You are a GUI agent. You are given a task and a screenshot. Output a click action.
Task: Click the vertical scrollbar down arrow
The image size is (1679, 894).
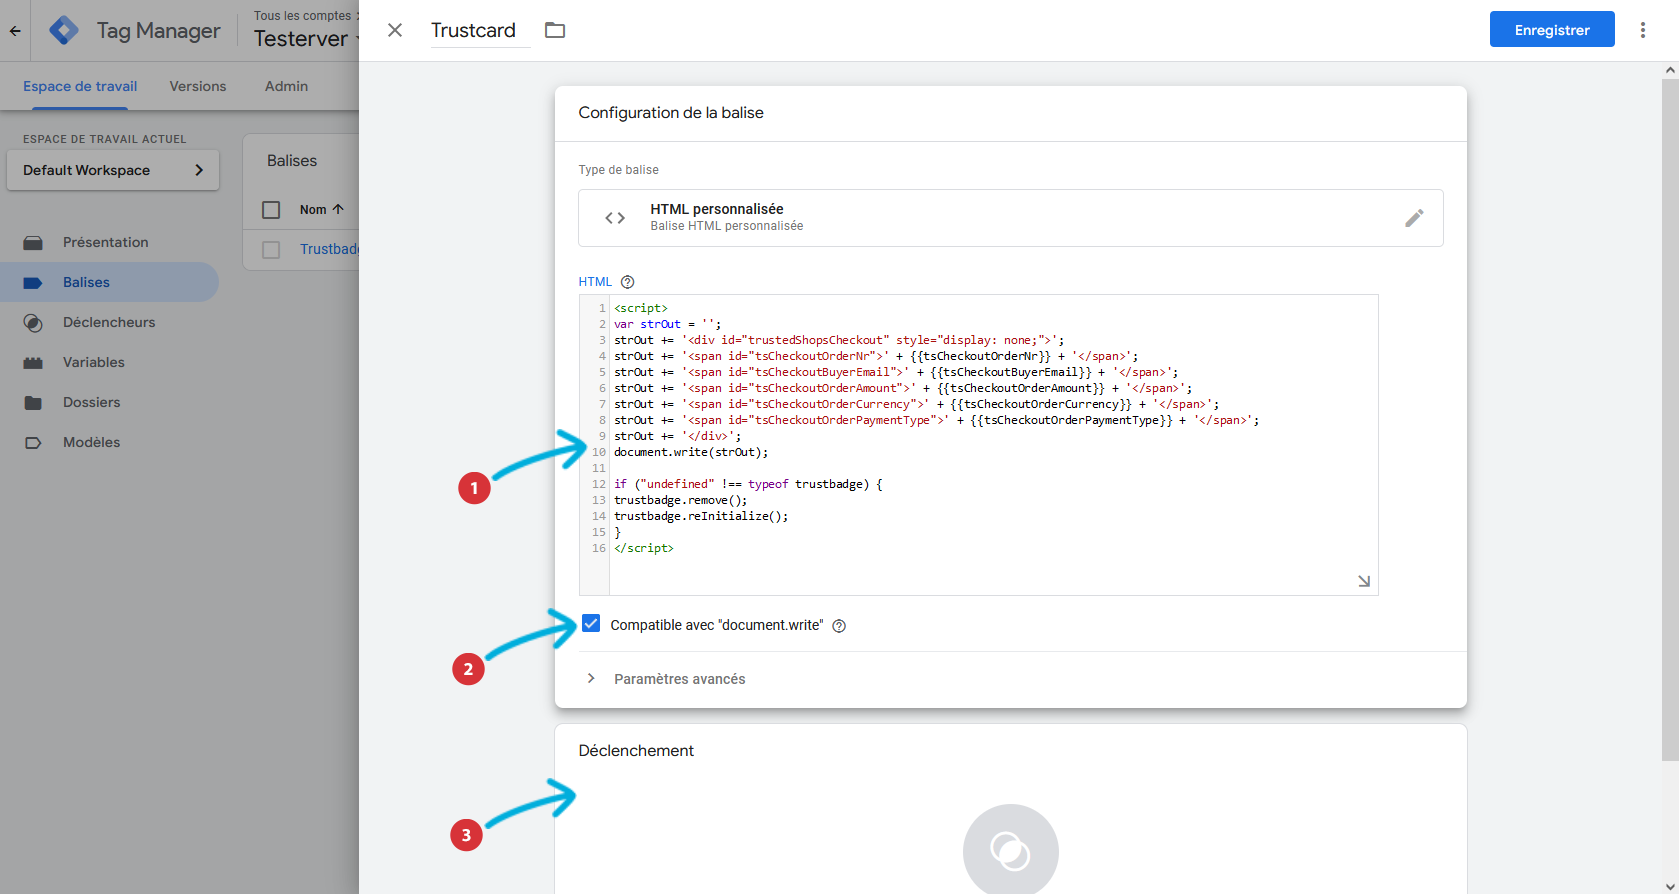pyautogui.click(x=1670, y=885)
